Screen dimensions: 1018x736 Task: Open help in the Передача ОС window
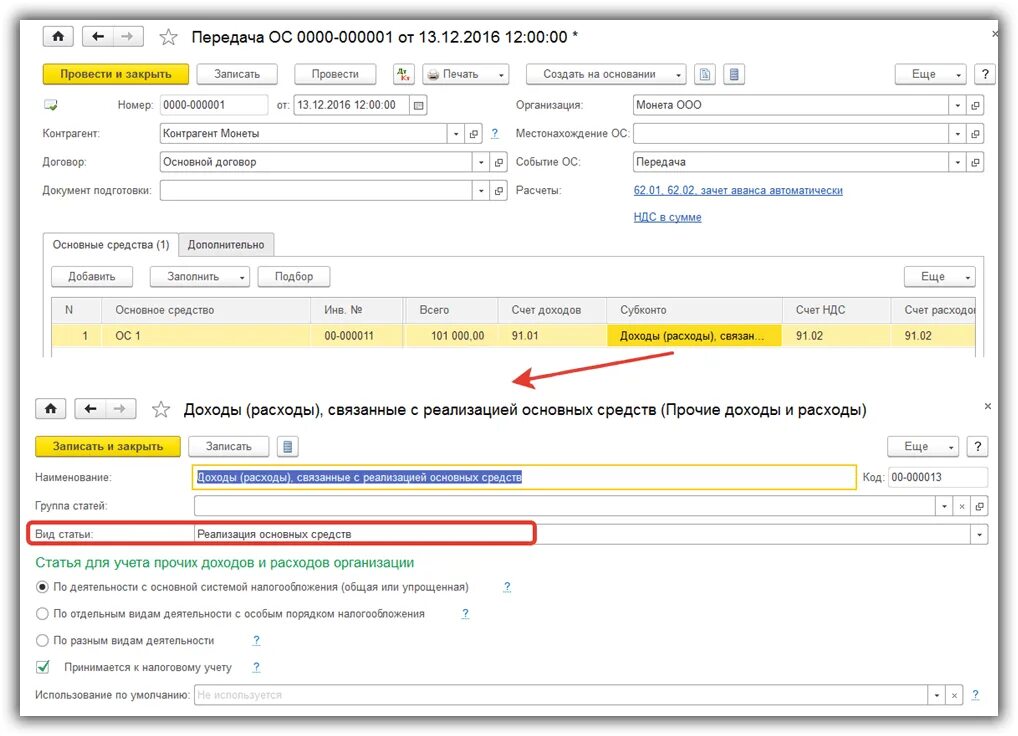click(985, 74)
